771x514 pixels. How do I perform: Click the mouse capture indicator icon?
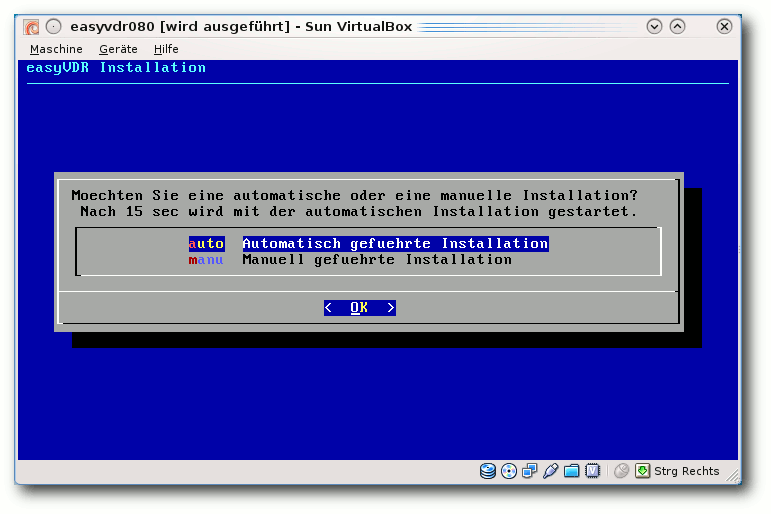622,471
